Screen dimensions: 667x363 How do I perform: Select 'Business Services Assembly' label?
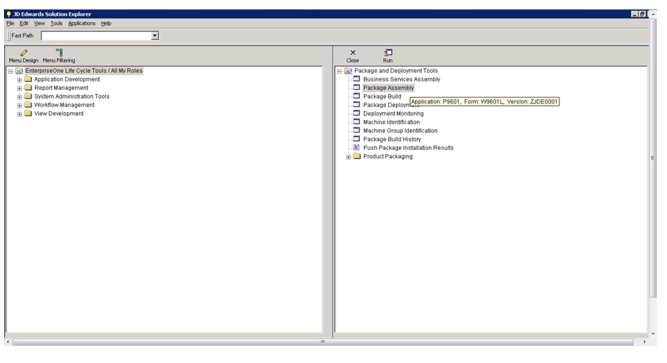click(x=402, y=79)
